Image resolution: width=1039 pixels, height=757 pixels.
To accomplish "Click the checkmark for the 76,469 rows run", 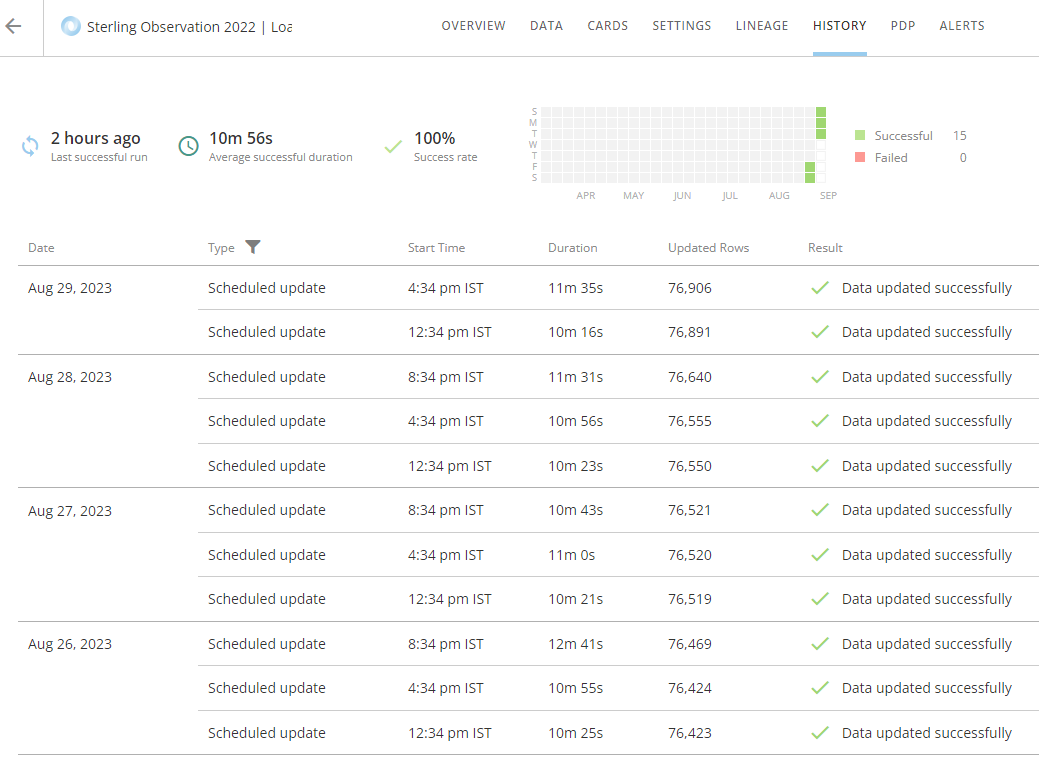I will tap(820, 644).
